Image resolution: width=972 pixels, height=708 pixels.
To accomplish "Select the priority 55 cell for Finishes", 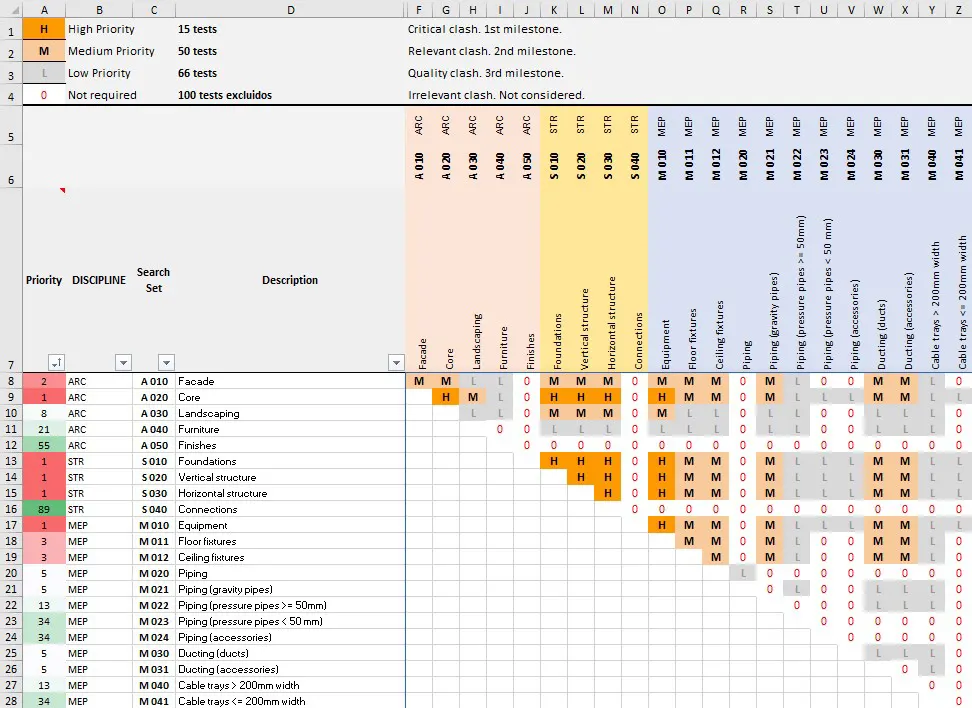I will 43,445.
